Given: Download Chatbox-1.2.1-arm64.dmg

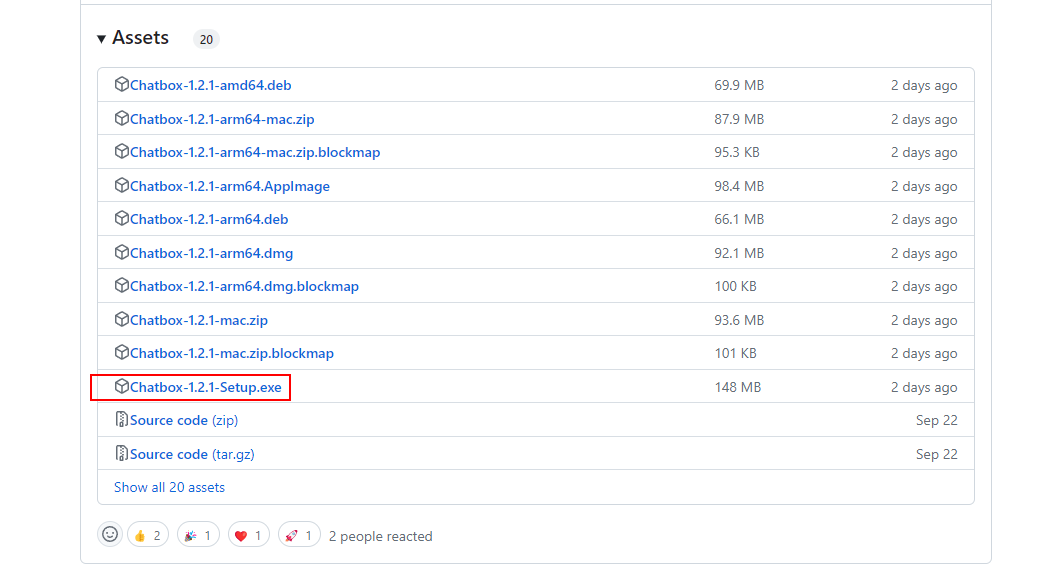Looking at the screenshot, I should 212,253.
